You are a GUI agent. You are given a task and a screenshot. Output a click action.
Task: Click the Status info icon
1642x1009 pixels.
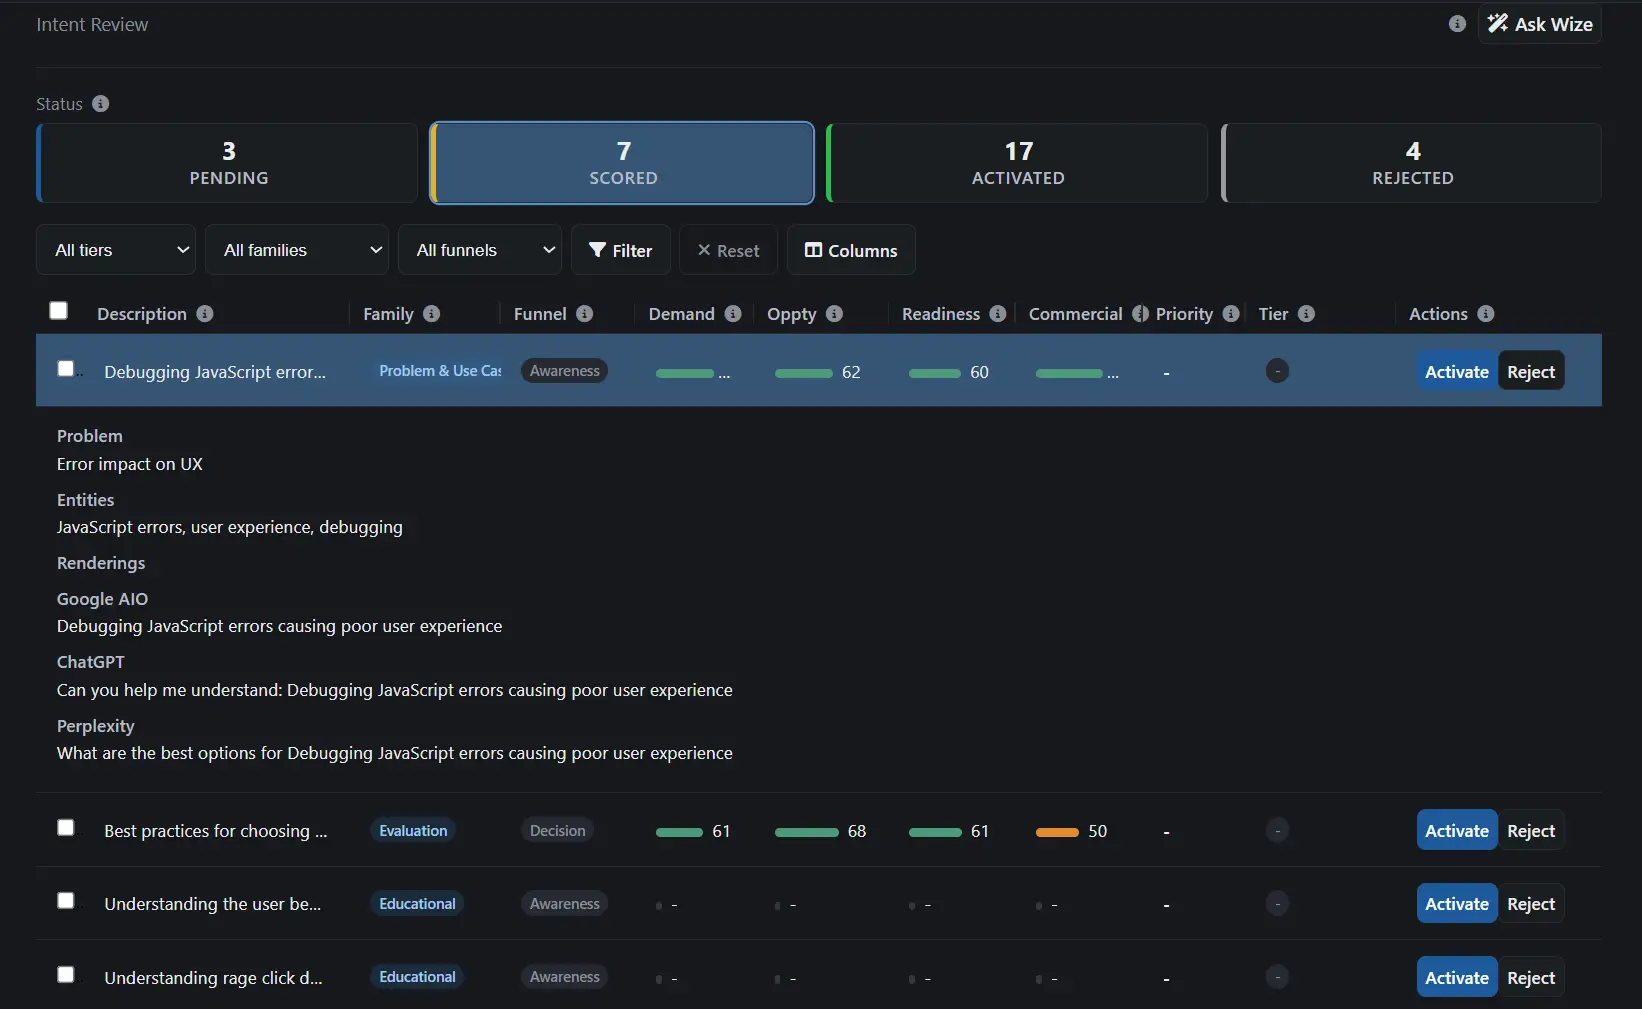pos(100,104)
